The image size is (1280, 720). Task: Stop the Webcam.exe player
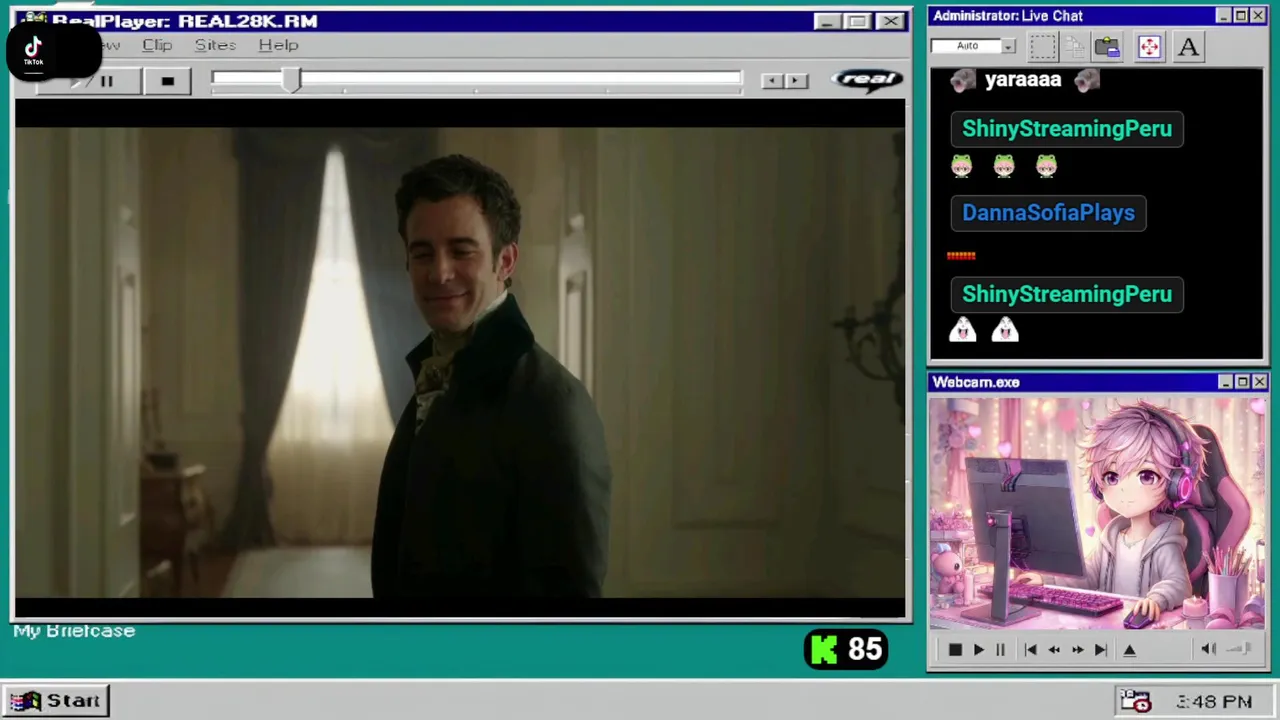[954, 650]
